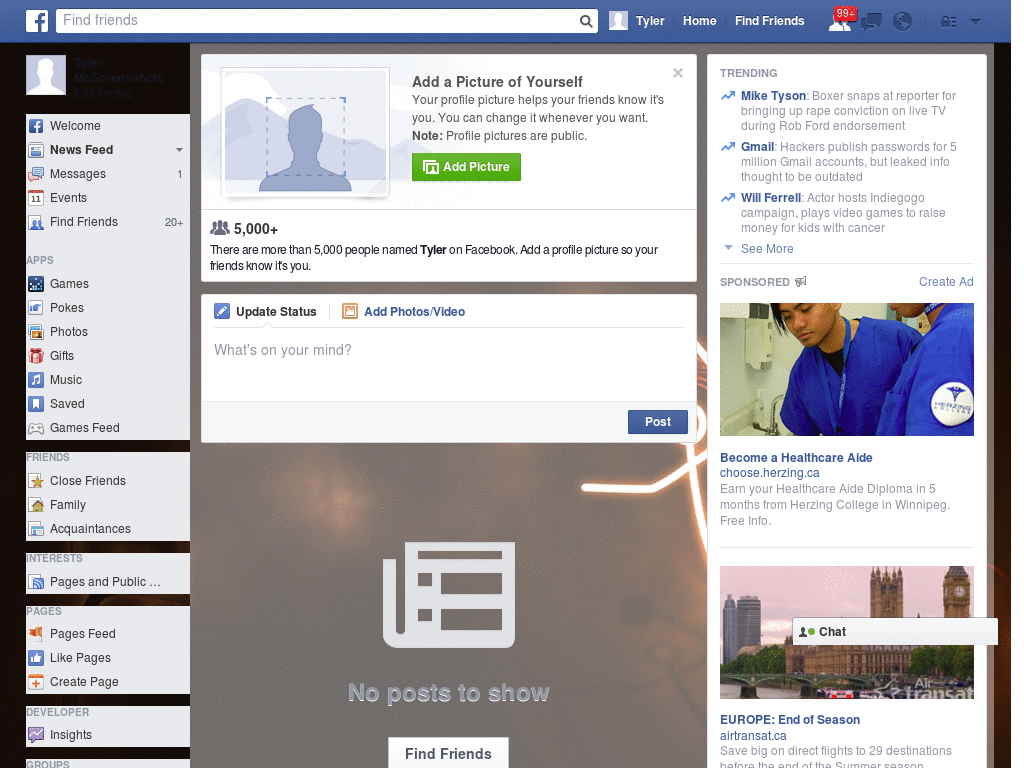The width and height of the screenshot is (1024, 768).
Task: Click the search magnifier icon
Action: point(586,21)
